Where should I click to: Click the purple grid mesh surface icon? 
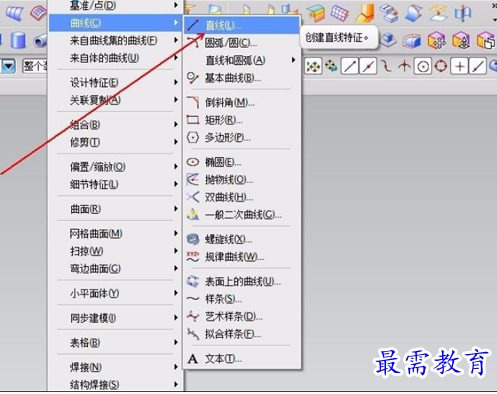click(x=339, y=13)
